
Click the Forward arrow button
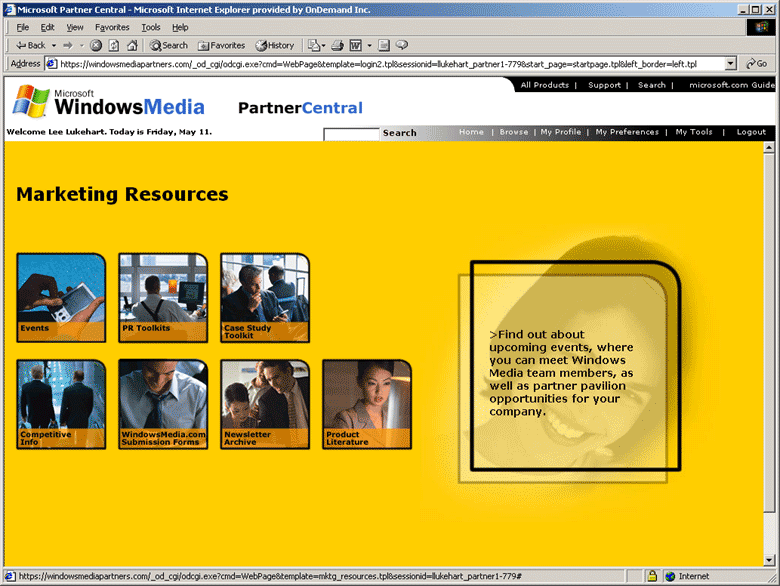68,45
